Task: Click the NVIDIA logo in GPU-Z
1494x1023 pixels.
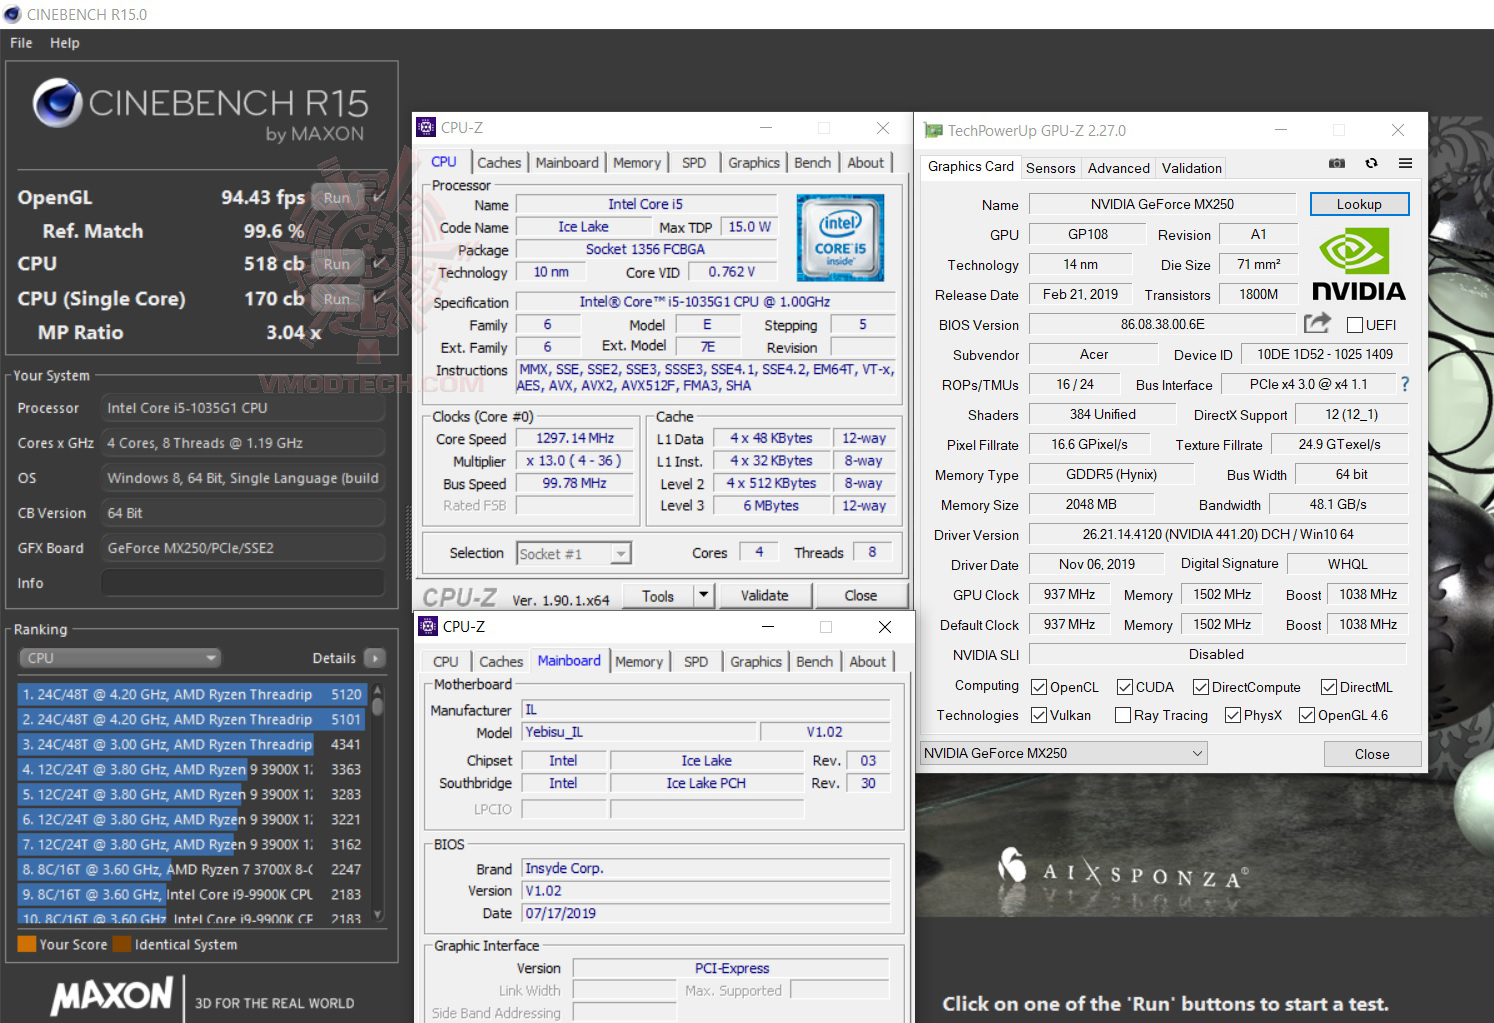Action: pyautogui.click(x=1358, y=264)
